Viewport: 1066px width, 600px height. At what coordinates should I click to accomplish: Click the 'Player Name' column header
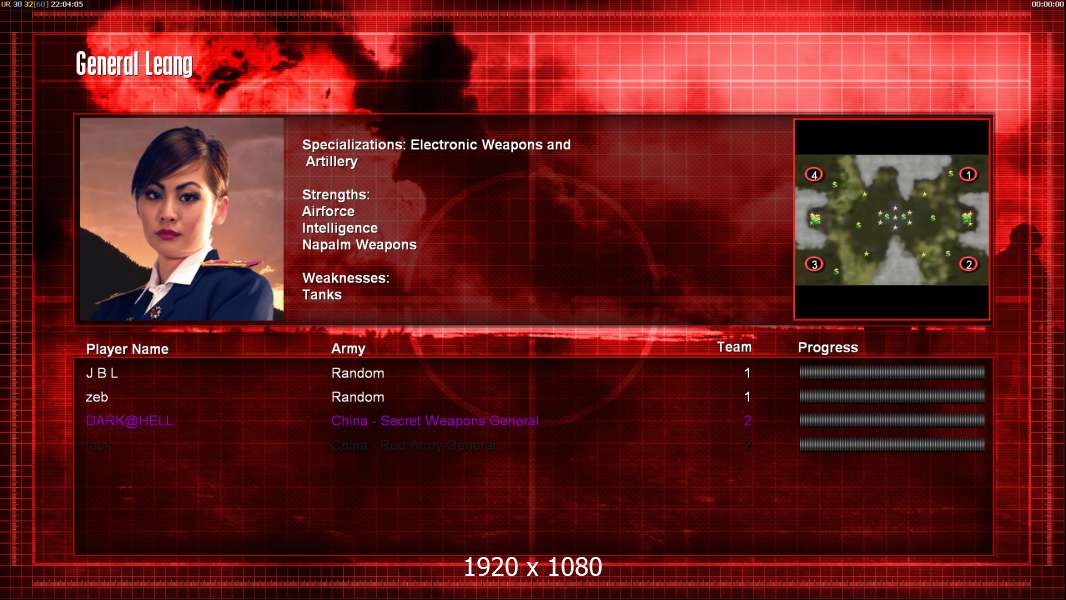(127, 349)
